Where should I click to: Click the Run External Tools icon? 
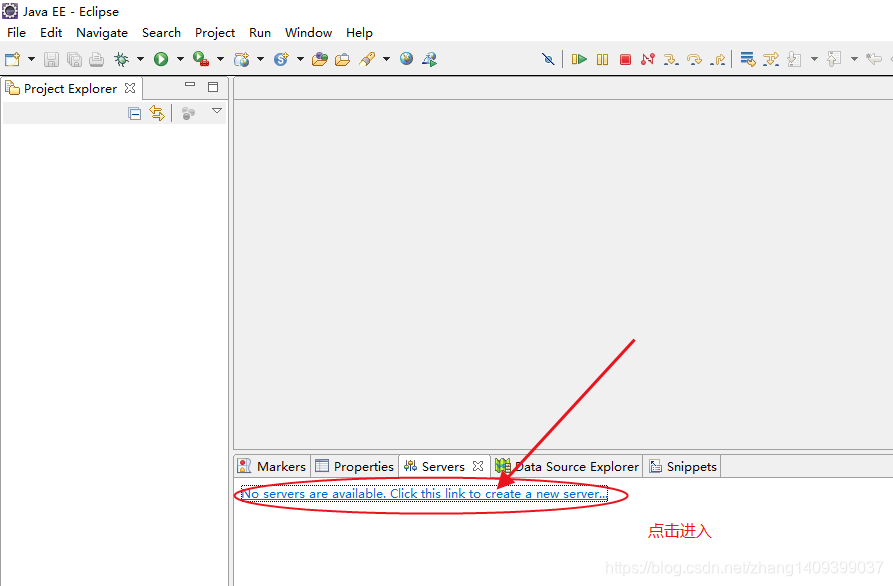(x=201, y=59)
